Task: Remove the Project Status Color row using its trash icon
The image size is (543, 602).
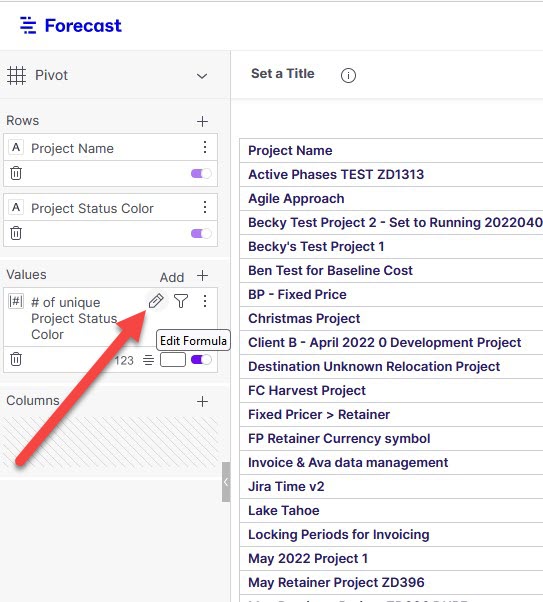Action: click(x=16, y=233)
